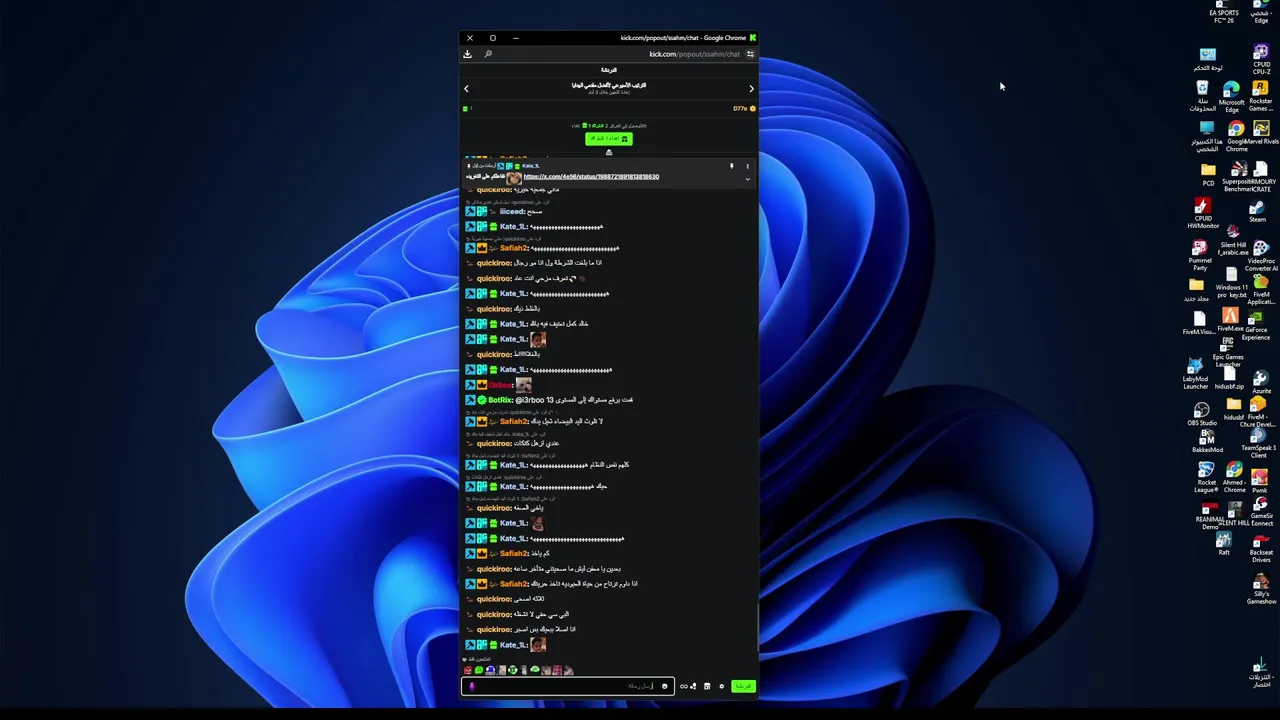1280x720 pixels.
Task: Unpin the pinned message using the pin icon
Action: [731, 166]
